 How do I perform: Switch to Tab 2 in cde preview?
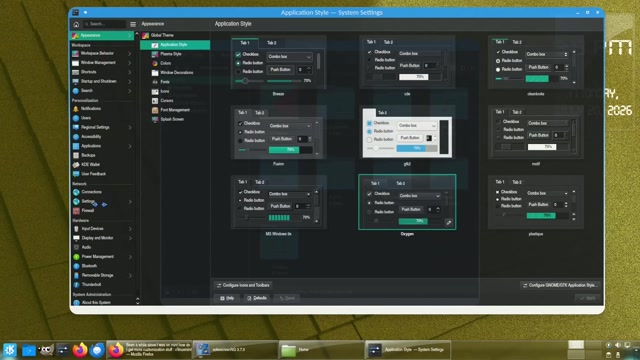388,42
